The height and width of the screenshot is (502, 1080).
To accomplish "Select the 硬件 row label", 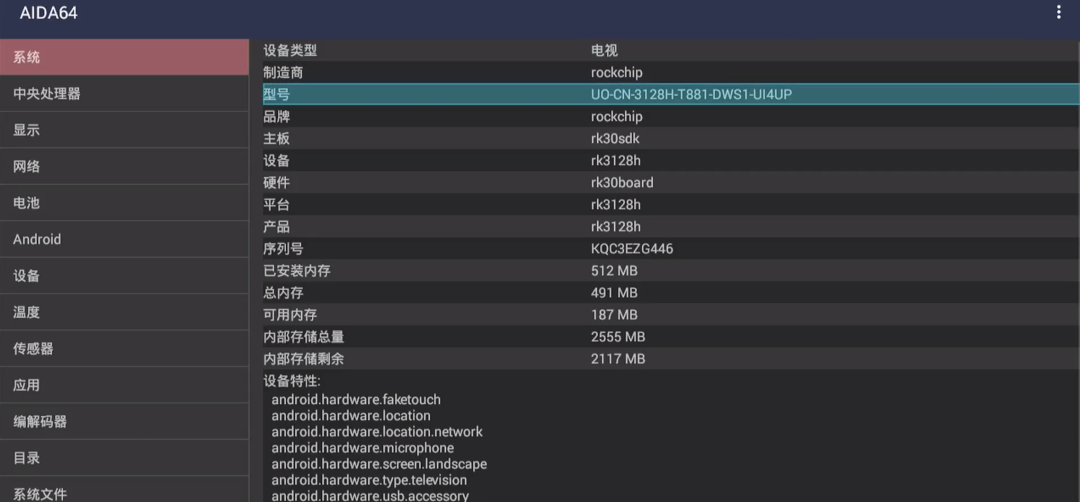I will 276,182.
